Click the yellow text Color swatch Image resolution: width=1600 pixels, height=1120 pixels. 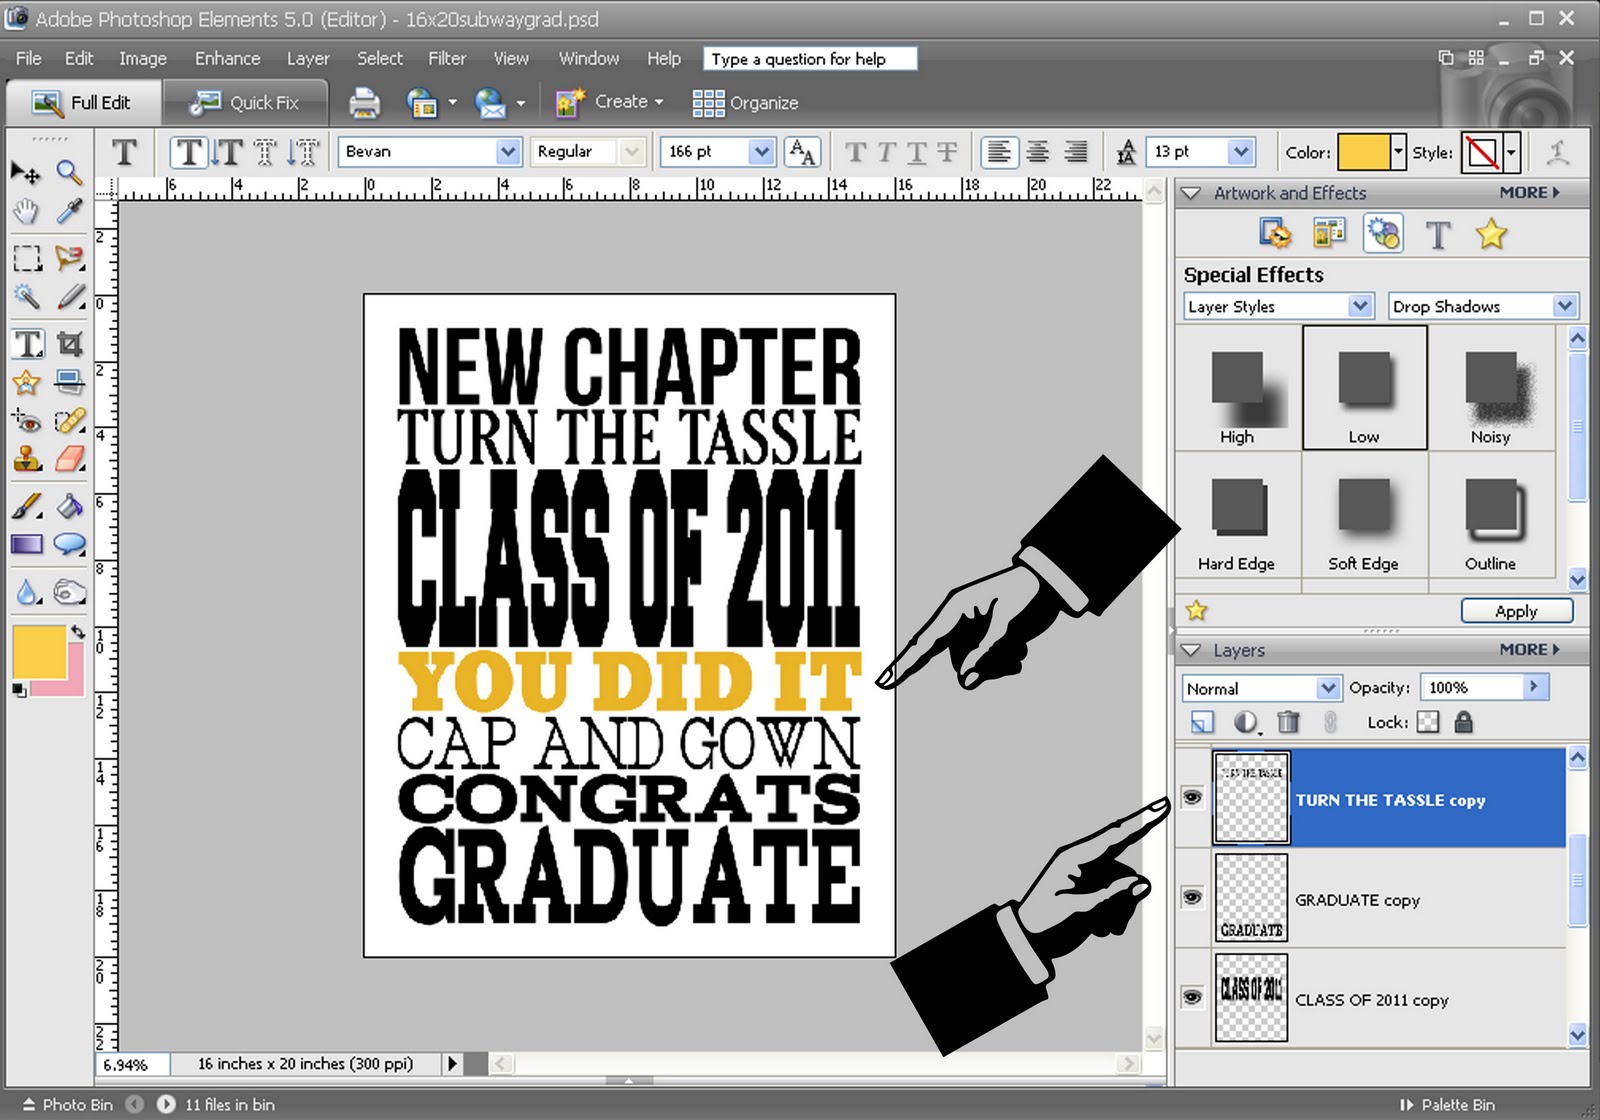1364,152
